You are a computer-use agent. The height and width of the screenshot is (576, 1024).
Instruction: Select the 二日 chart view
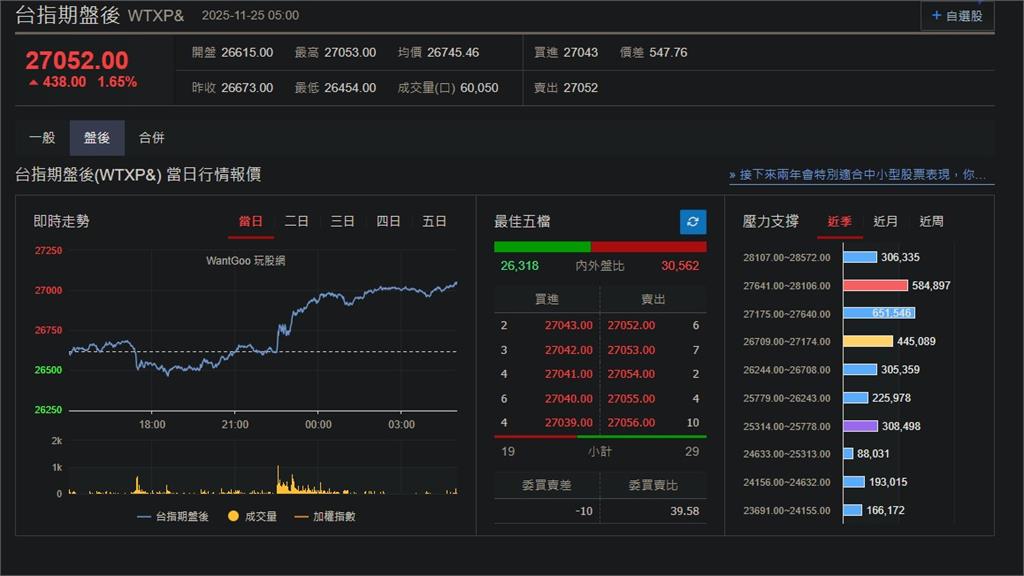(x=296, y=221)
